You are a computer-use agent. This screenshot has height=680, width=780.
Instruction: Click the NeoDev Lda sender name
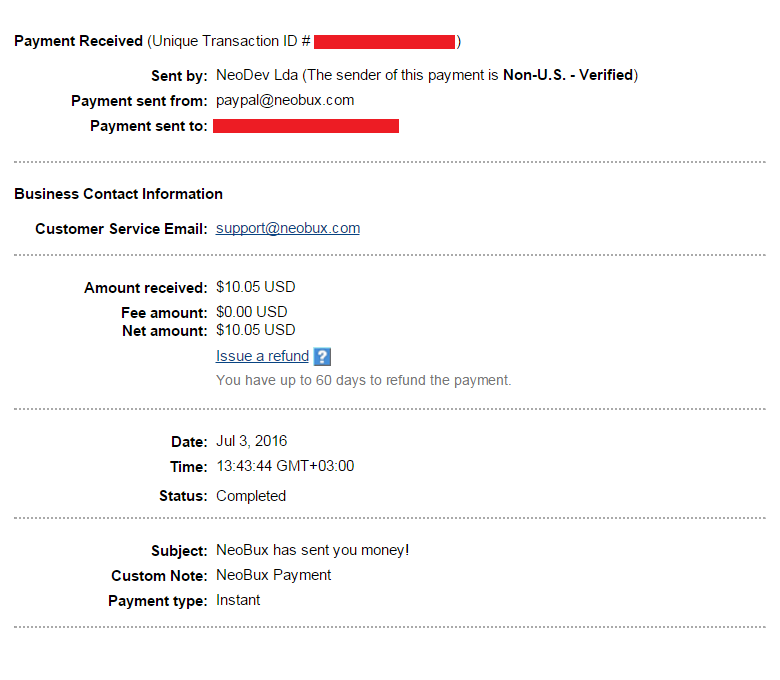coord(257,75)
